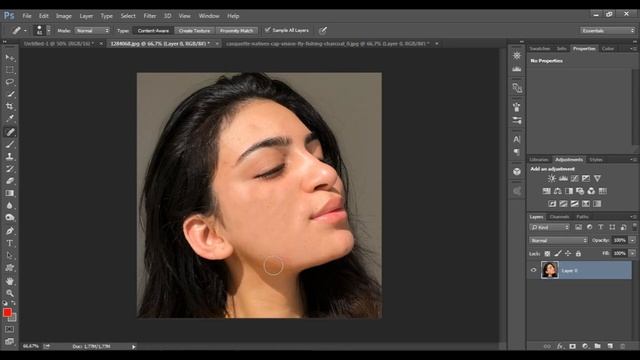The image size is (640, 360).
Task: Select the Lasso tool
Action: click(x=10, y=82)
